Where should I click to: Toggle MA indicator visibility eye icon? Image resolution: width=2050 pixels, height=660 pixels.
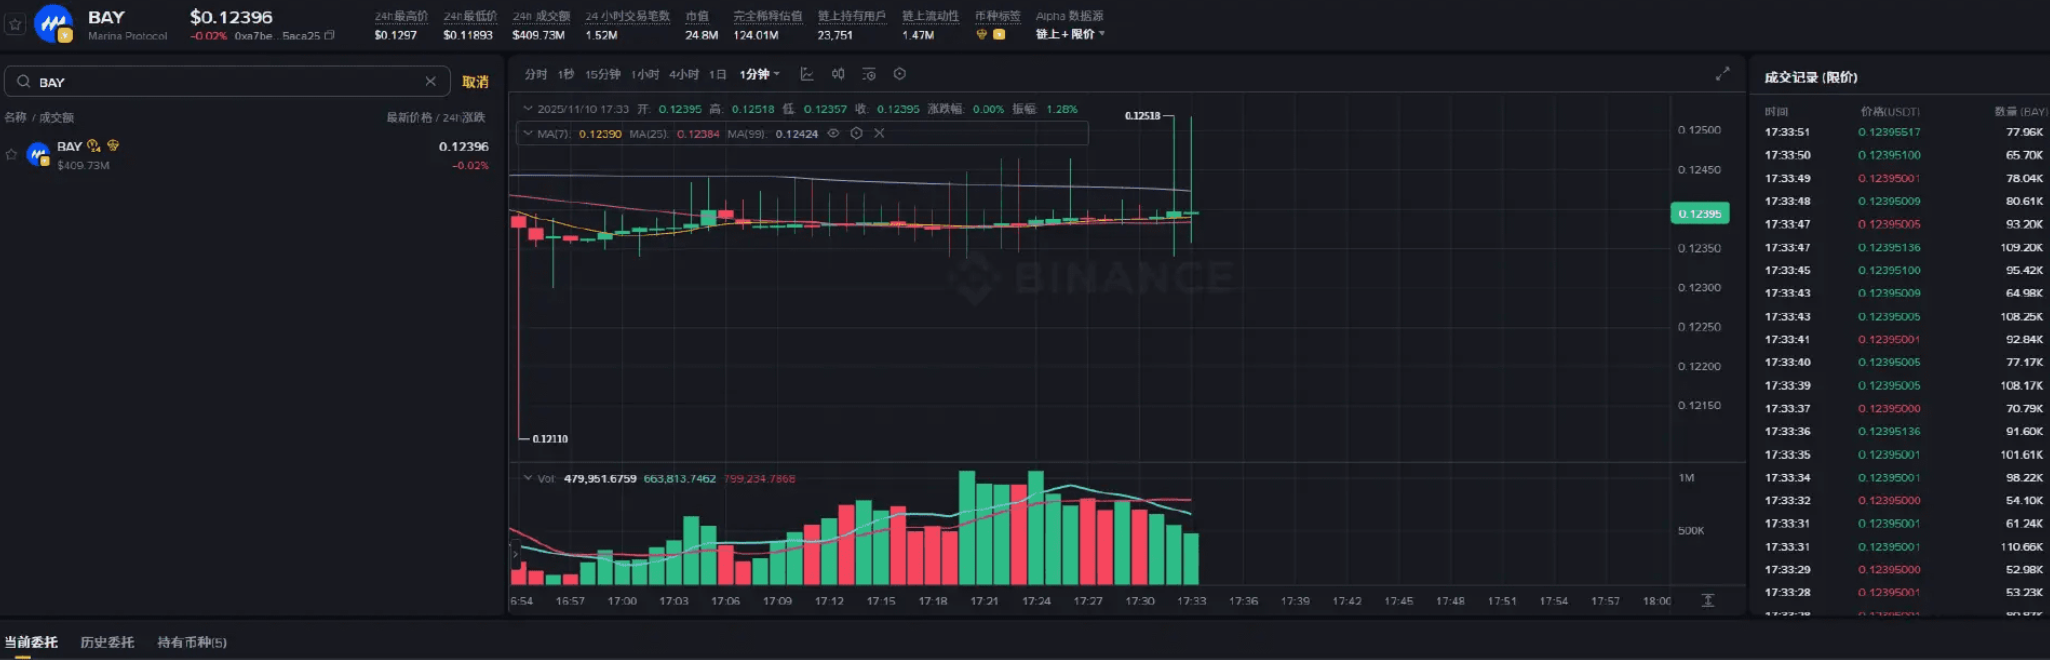click(x=833, y=133)
